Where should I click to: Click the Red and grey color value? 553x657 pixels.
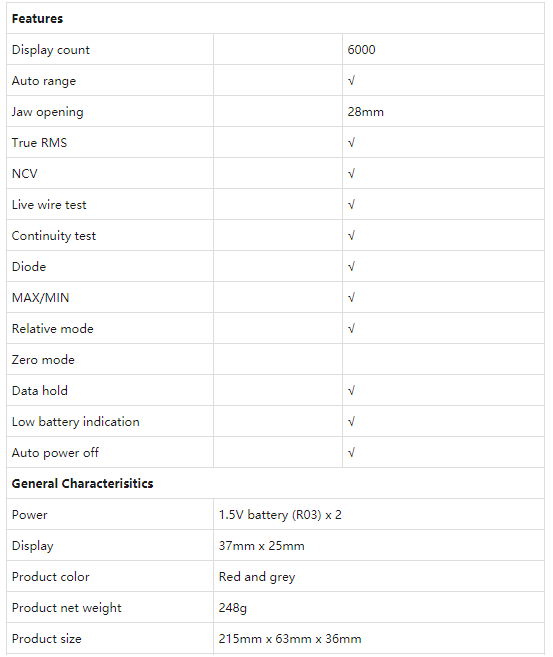pyautogui.click(x=257, y=577)
